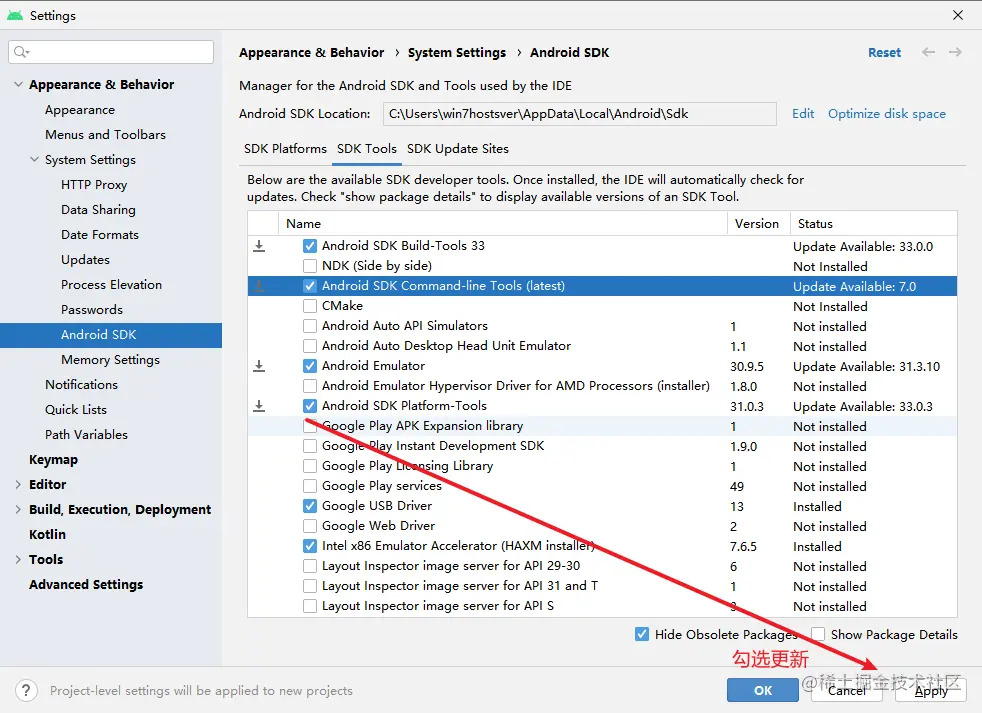Check Google Web Driver checkbox

[x=309, y=526]
